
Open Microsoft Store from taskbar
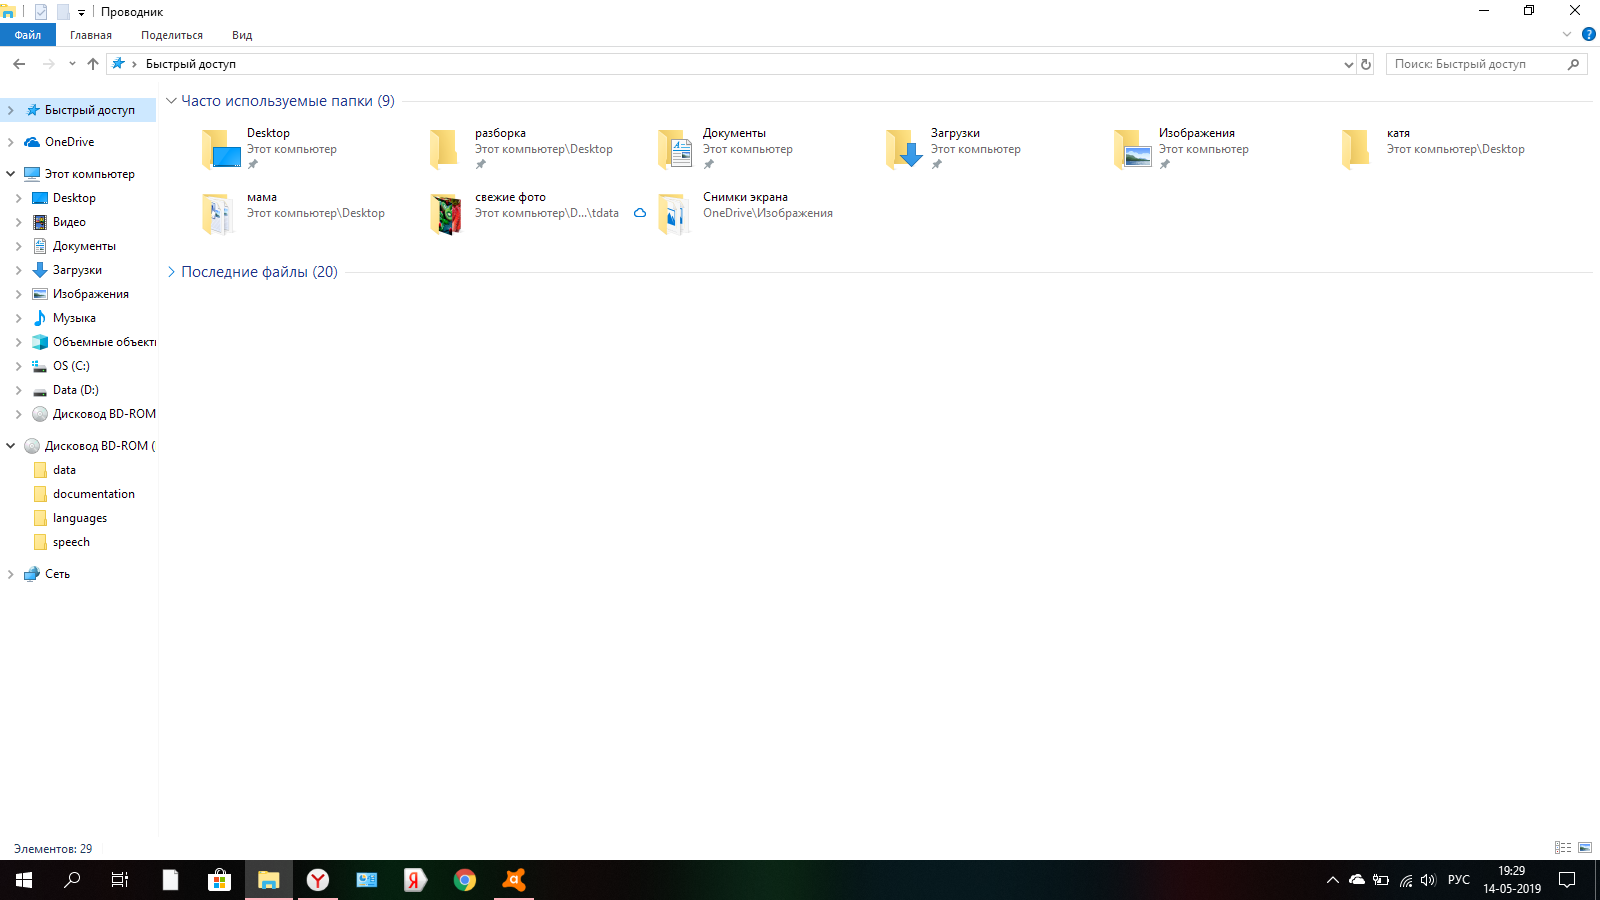[x=219, y=880]
